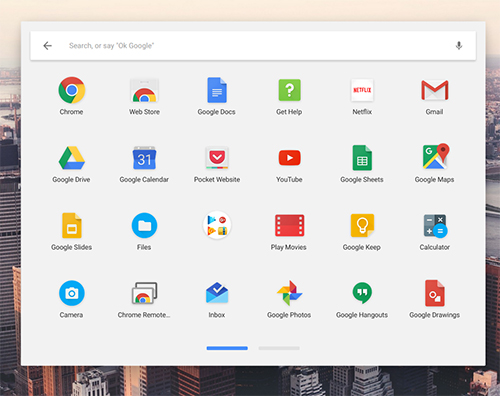Open the Inbox app
This screenshot has width=500, height=396.
tap(217, 293)
